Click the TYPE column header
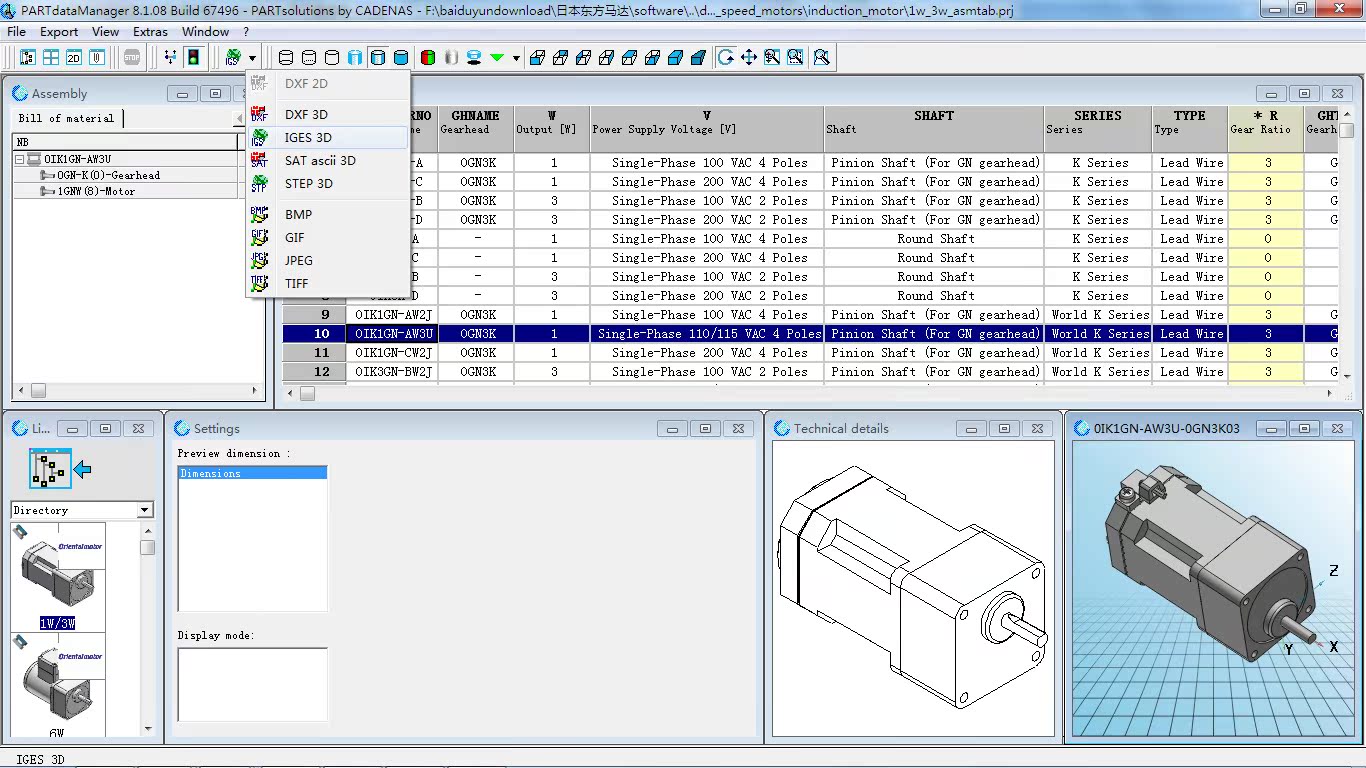Screen dimensions: 1366x768 (1190, 128)
